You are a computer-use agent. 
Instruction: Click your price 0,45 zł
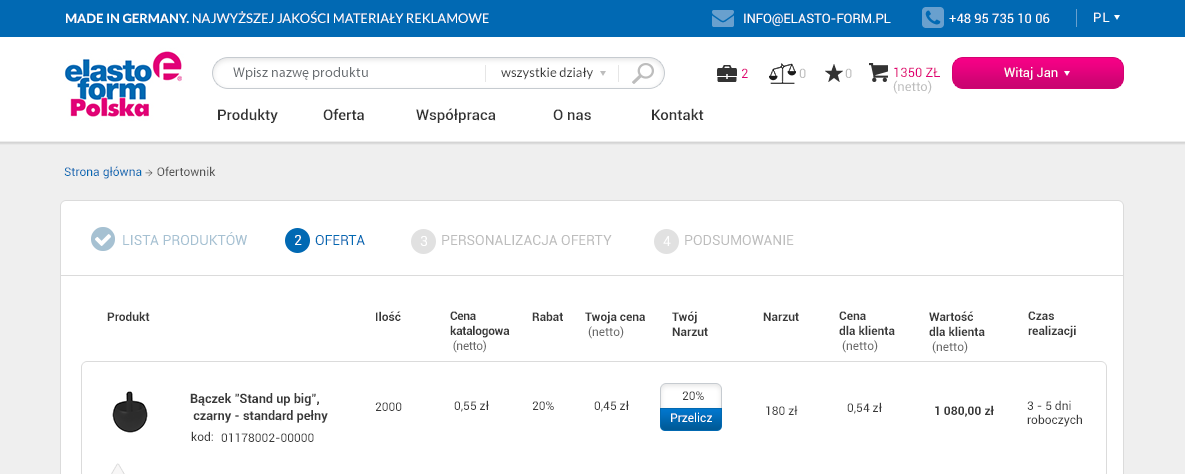click(x=611, y=406)
